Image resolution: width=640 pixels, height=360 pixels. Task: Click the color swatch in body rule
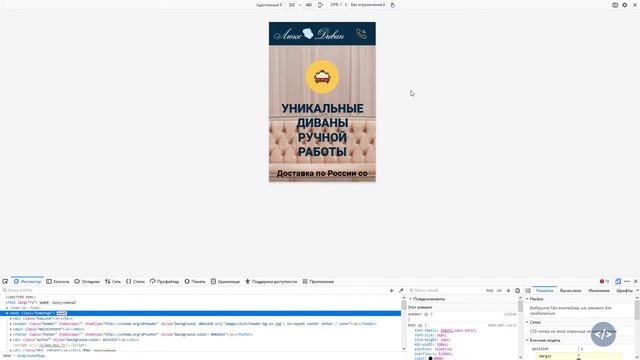tap(430, 358)
